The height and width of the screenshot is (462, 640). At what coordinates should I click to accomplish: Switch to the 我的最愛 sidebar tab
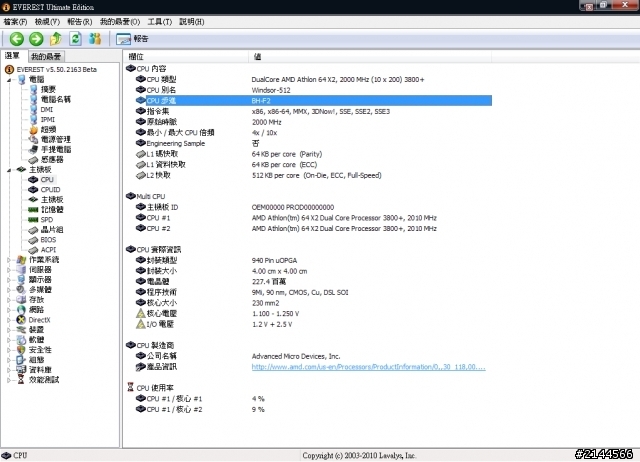pyautogui.click(x=46, y=56)
